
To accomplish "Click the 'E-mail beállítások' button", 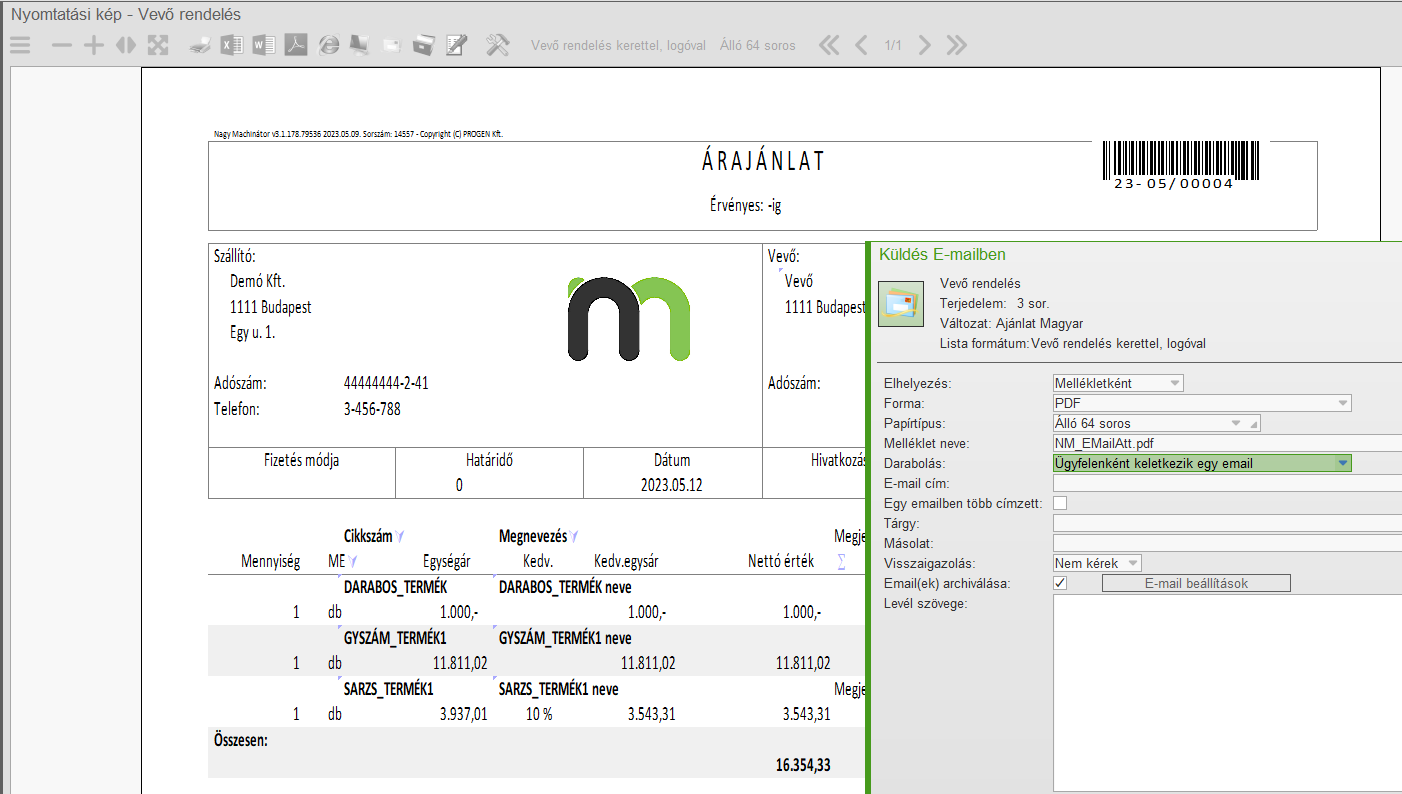I will click(1196, 583).
